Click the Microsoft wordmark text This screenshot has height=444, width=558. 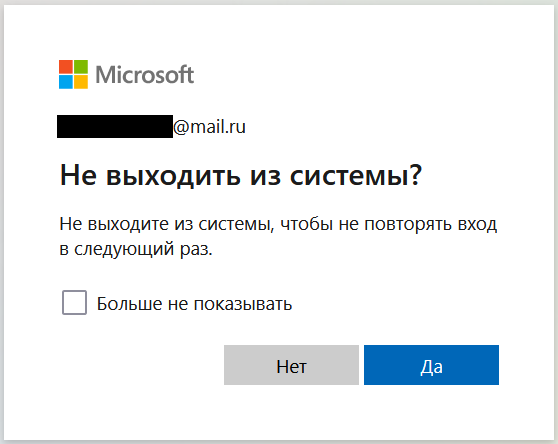(145, 75)
